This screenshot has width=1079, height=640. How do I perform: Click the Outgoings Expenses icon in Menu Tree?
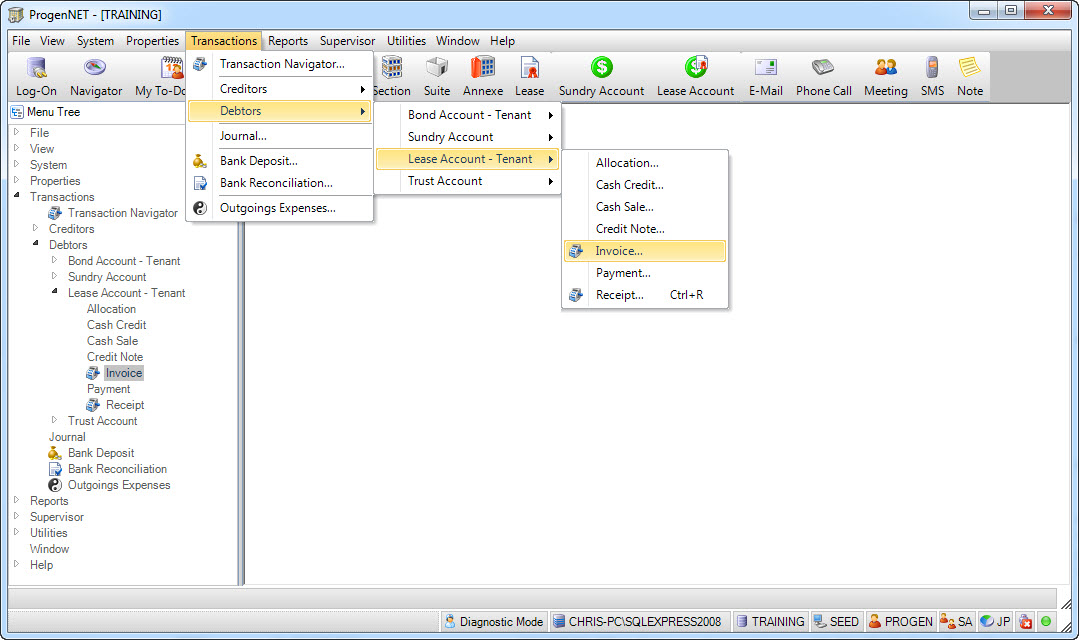point(55,485)
